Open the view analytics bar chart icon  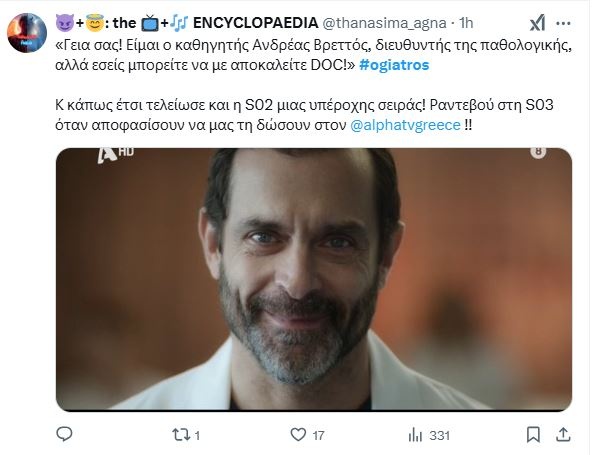pos(415,434)
